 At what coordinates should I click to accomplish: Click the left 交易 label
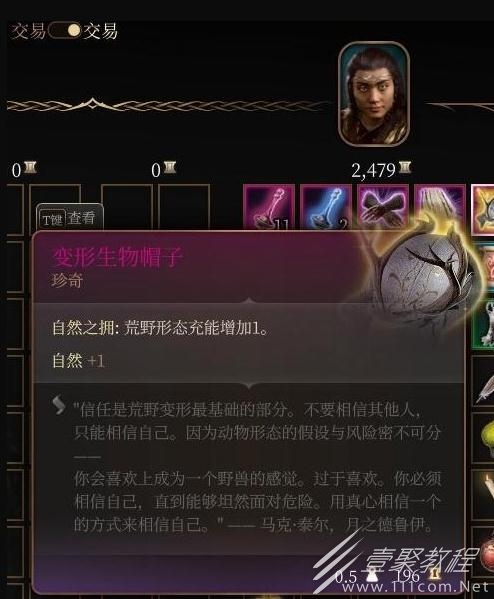click(28, 31)
